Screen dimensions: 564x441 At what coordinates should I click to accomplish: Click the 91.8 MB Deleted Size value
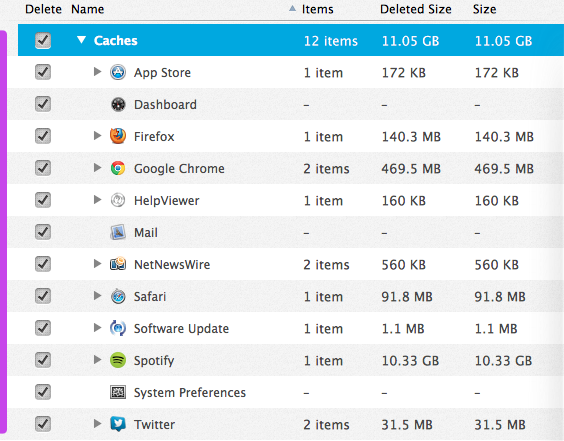point(407,297)
